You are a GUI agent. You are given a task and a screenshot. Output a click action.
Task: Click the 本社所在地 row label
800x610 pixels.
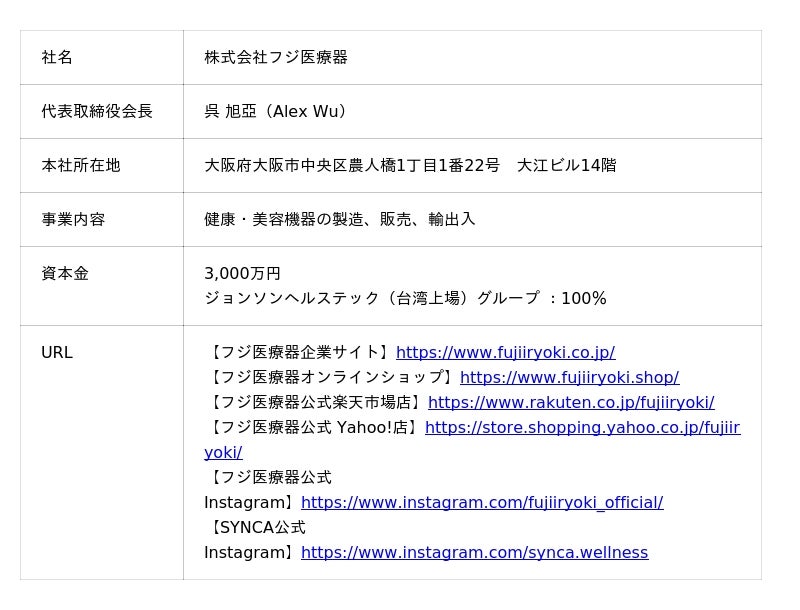pos(81,165)
